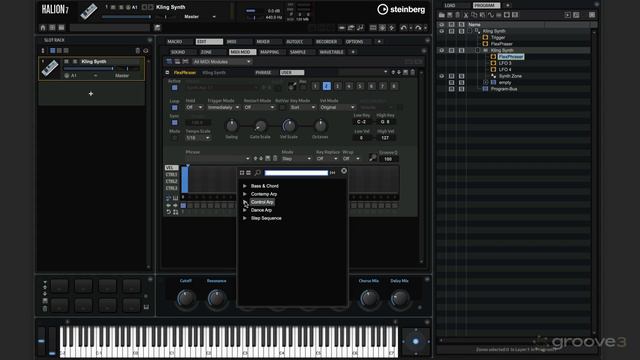Click the trash icon in Slot Rack header
Image resolution: width=640 pixels, height=360 pixels.
point(138,51)
